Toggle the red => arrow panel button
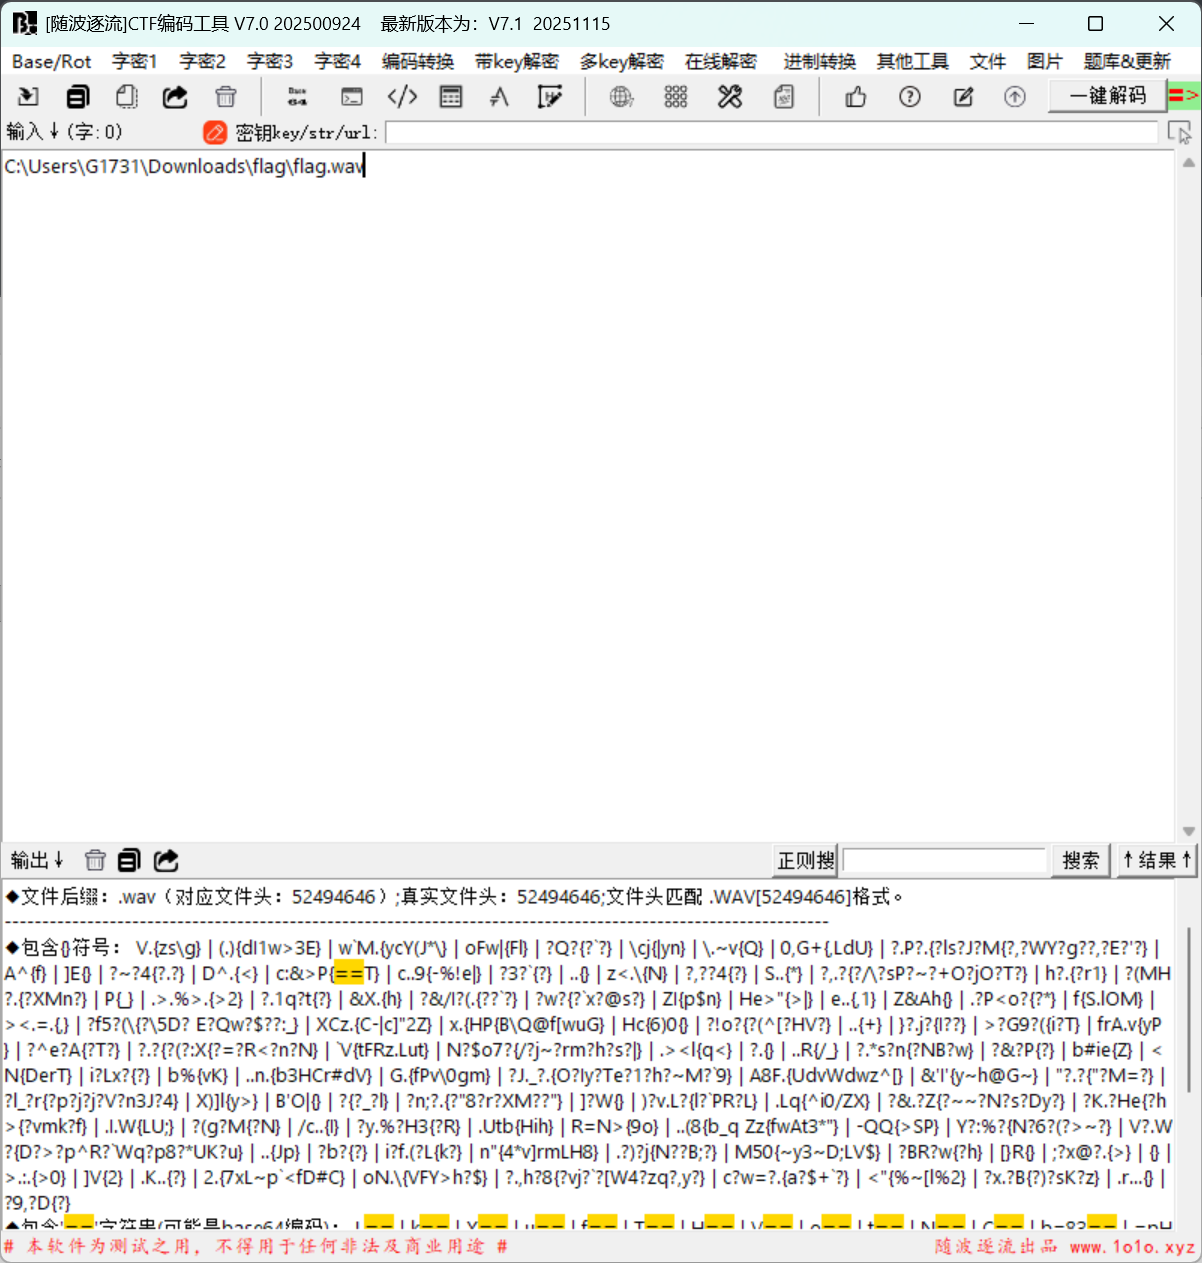The height and width of the screenshot is (1263, 1202). pyautogui.click(x=1184, y=96)
